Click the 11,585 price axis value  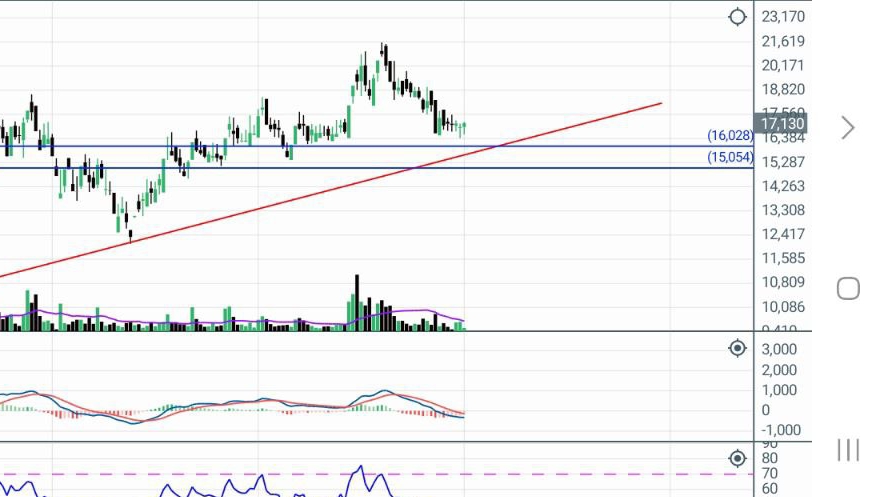[x=783, y=258]
